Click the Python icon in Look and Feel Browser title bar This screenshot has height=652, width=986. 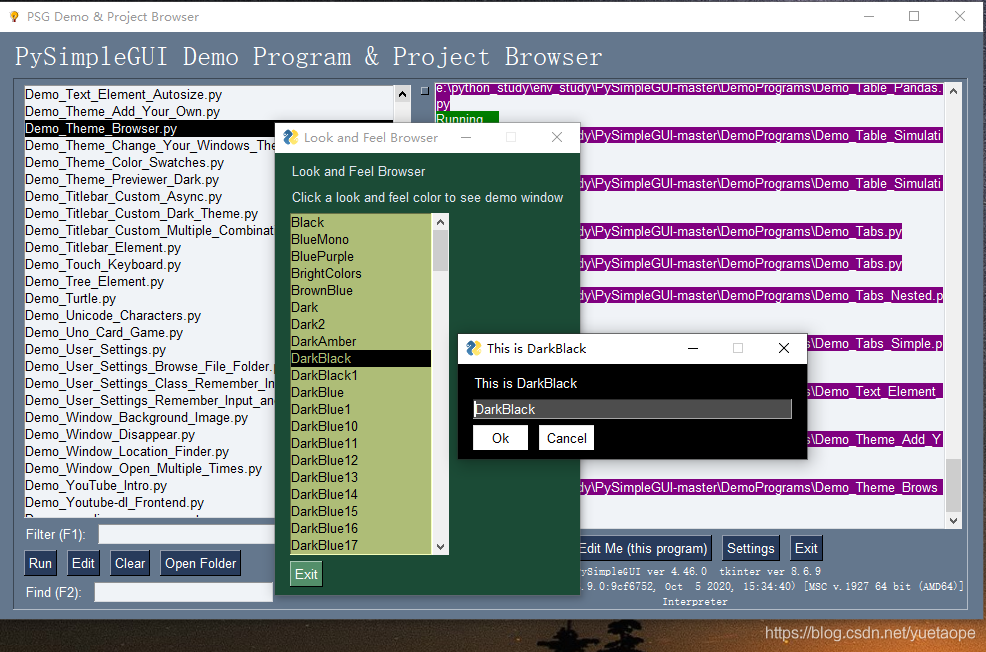click(x=291, y=137)
